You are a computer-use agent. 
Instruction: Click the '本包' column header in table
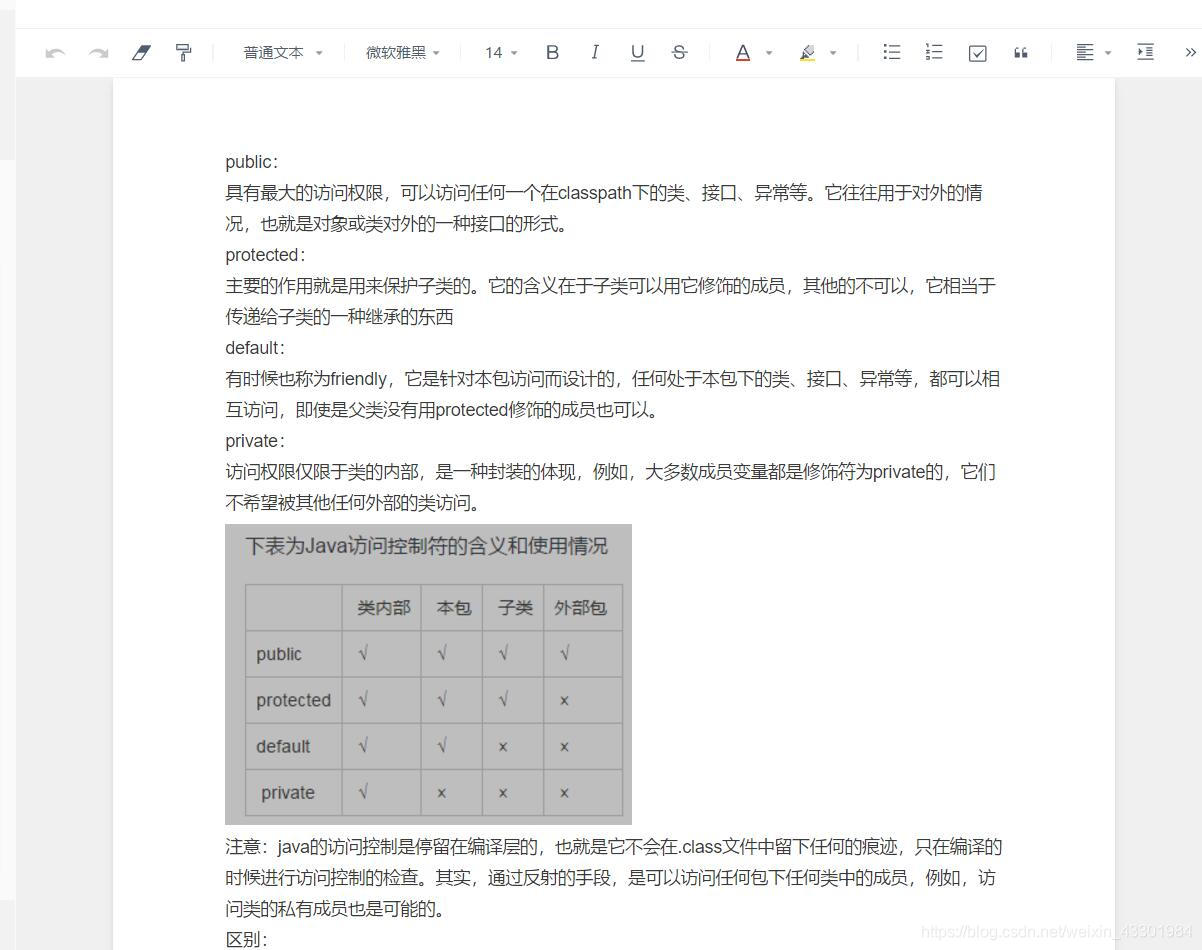click(x=454, y=608)
